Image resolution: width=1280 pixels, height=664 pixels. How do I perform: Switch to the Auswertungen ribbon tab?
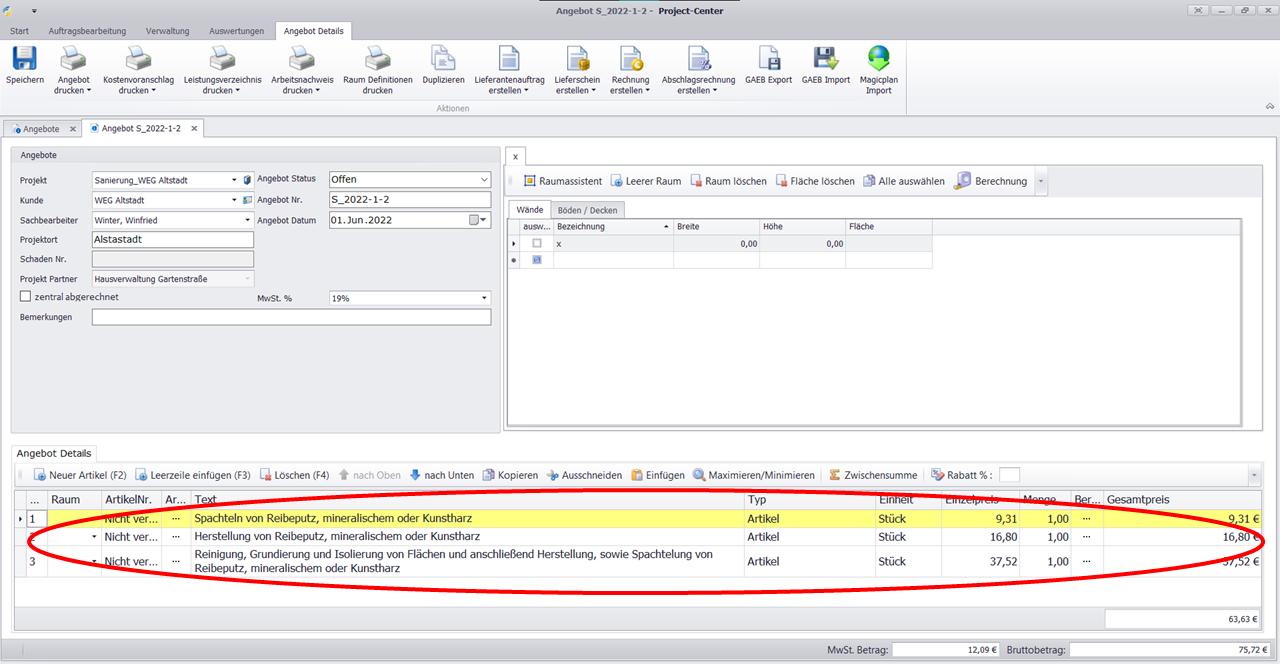click(238, 31)
